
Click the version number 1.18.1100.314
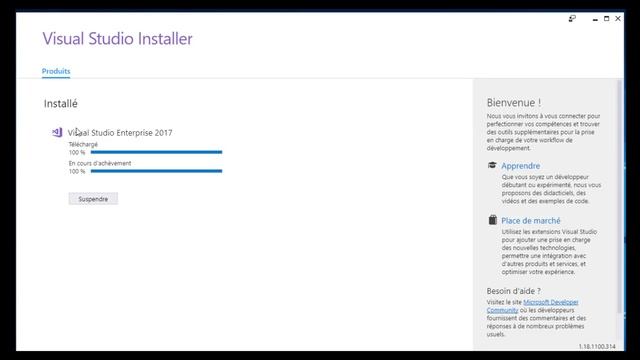[x=597, y=346]
